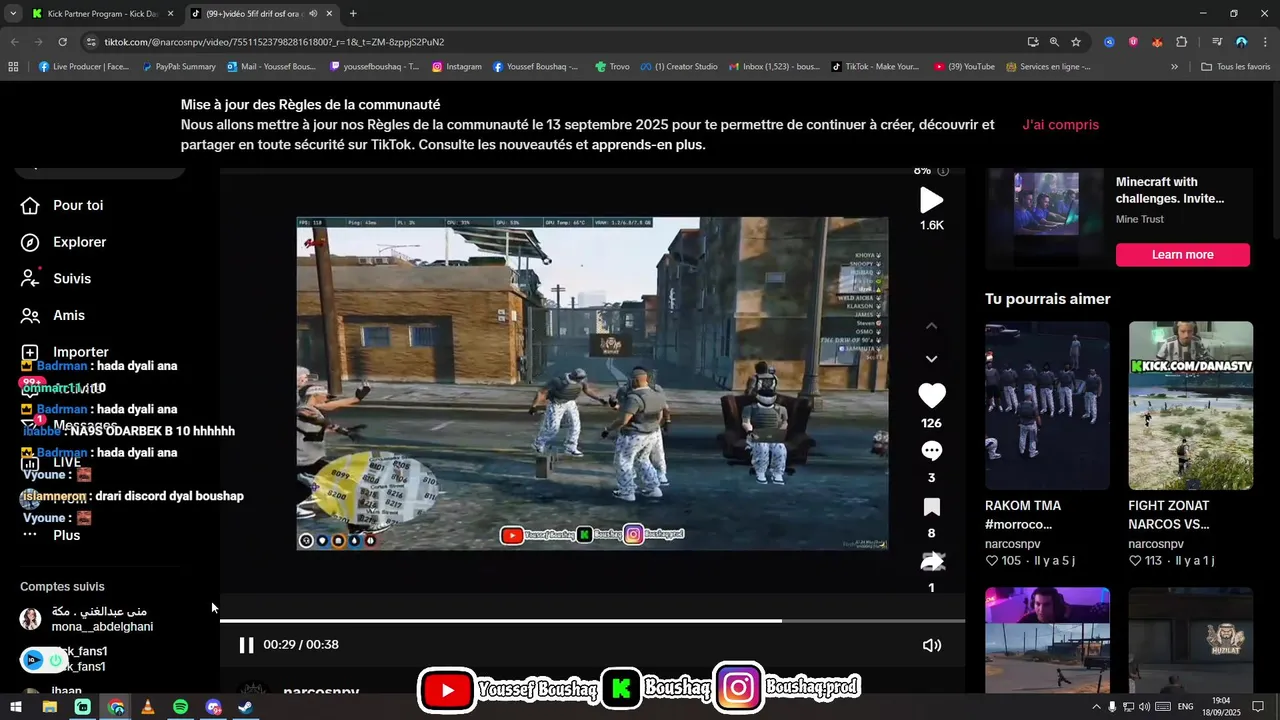Open the Pour toi home feed
Image resolution: width=1280 pixels, height=720 pixels.
tap(64, 205)
